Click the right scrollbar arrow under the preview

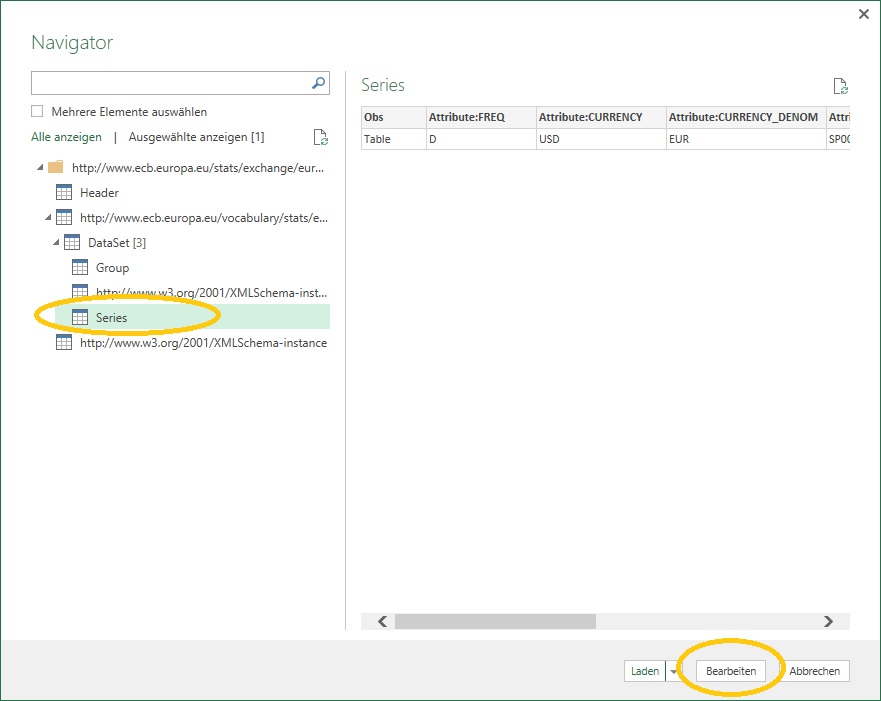[x=828, y=620]
